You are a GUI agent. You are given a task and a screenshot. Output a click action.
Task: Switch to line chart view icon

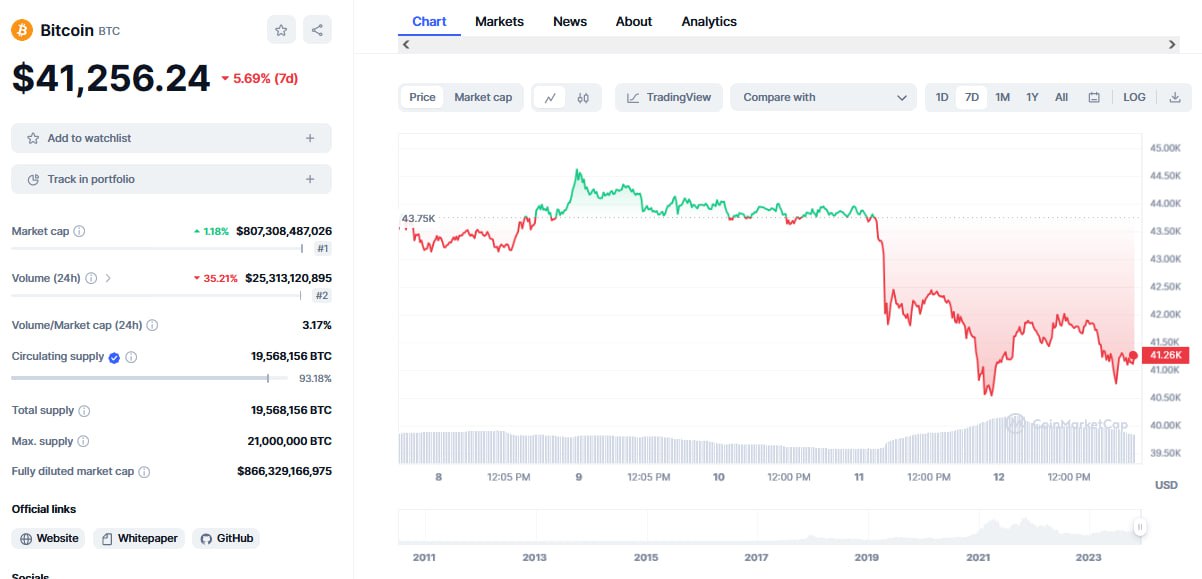click(550, 97)
